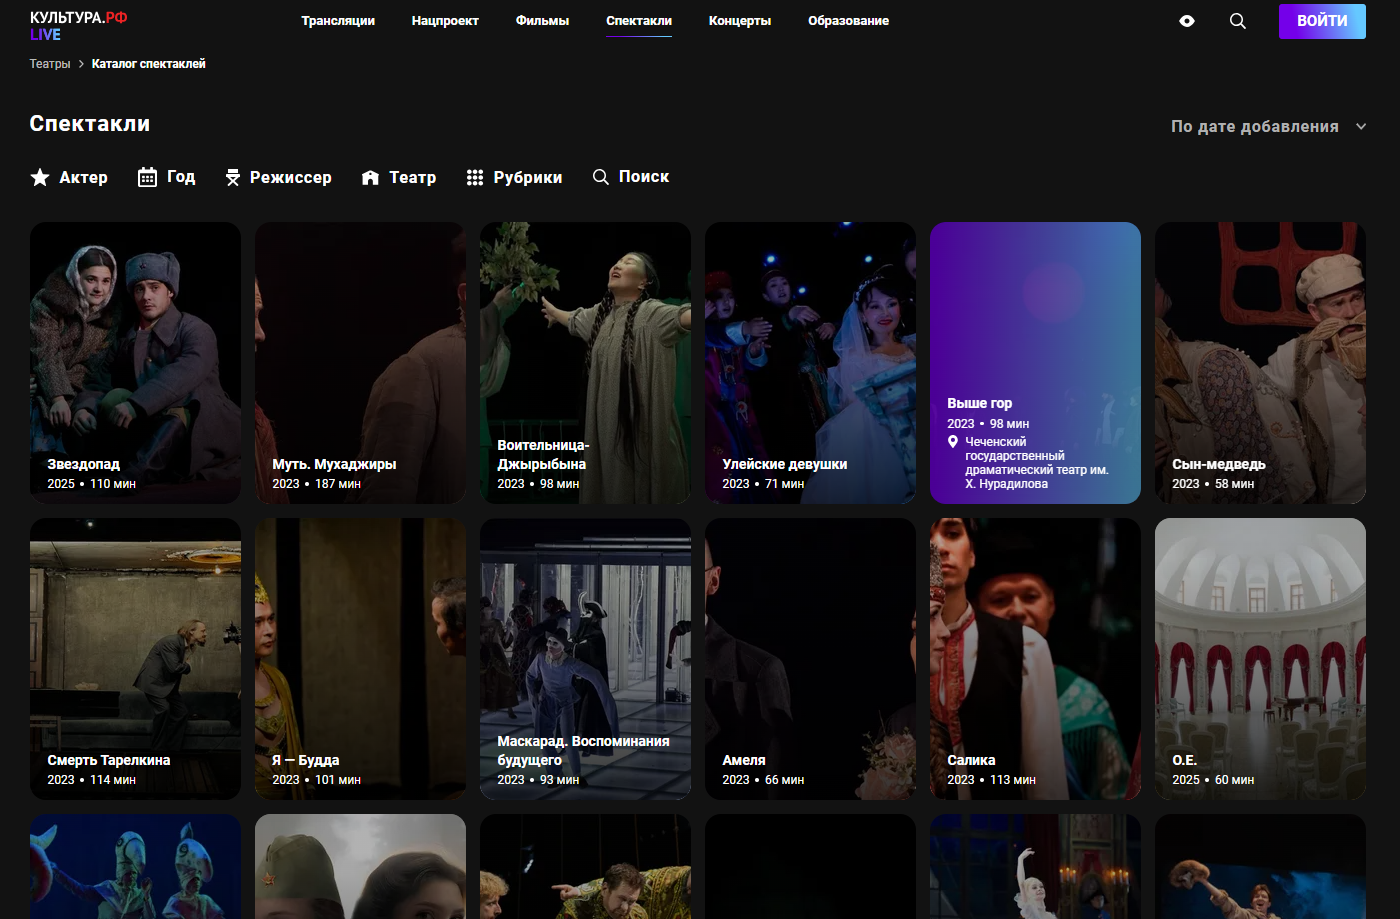
Task: Open the Я — Будда card
Action: 360,659
